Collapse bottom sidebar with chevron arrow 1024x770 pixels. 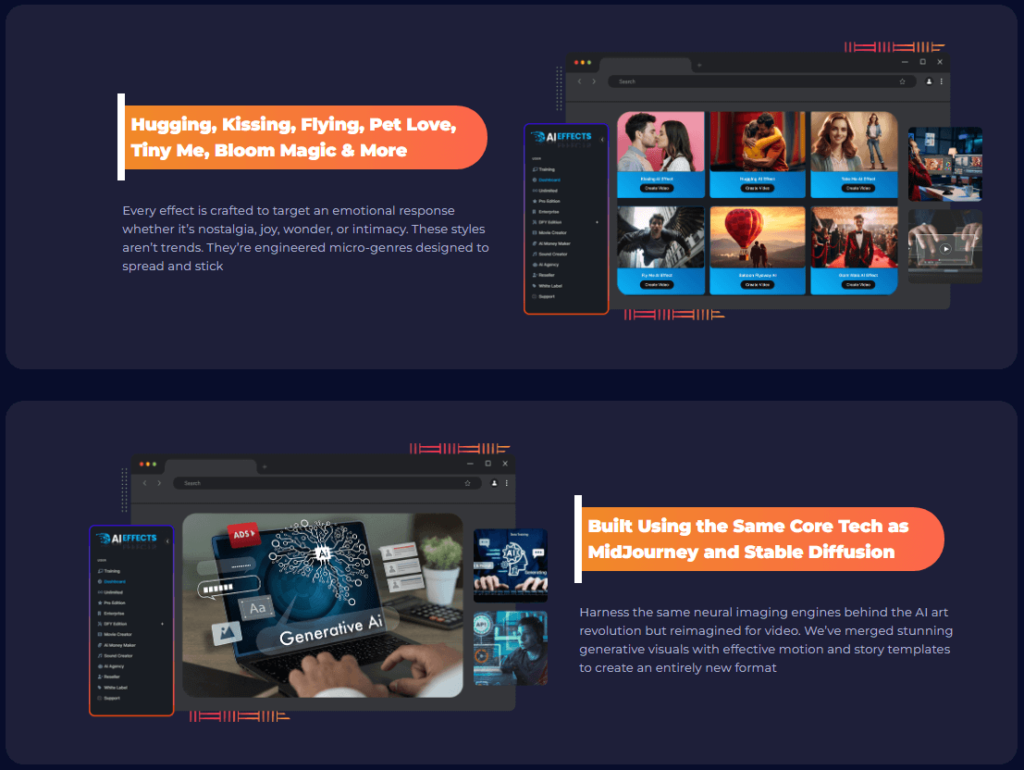(167, 541)
